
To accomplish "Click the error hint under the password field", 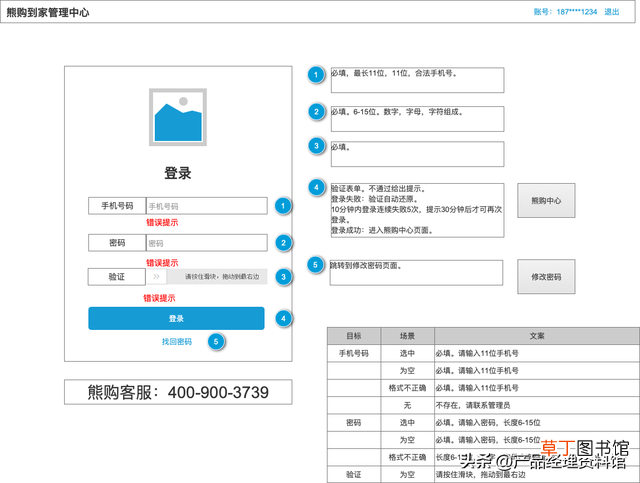I will coord(162,263).
